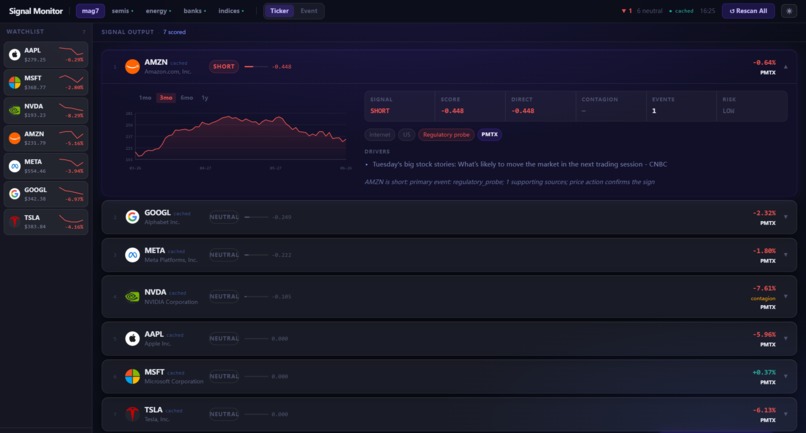This screenshot has width=806, height=433.
Task: Click the GOOGL score bar next to NEUTRAL
Action: coord(256,217)
